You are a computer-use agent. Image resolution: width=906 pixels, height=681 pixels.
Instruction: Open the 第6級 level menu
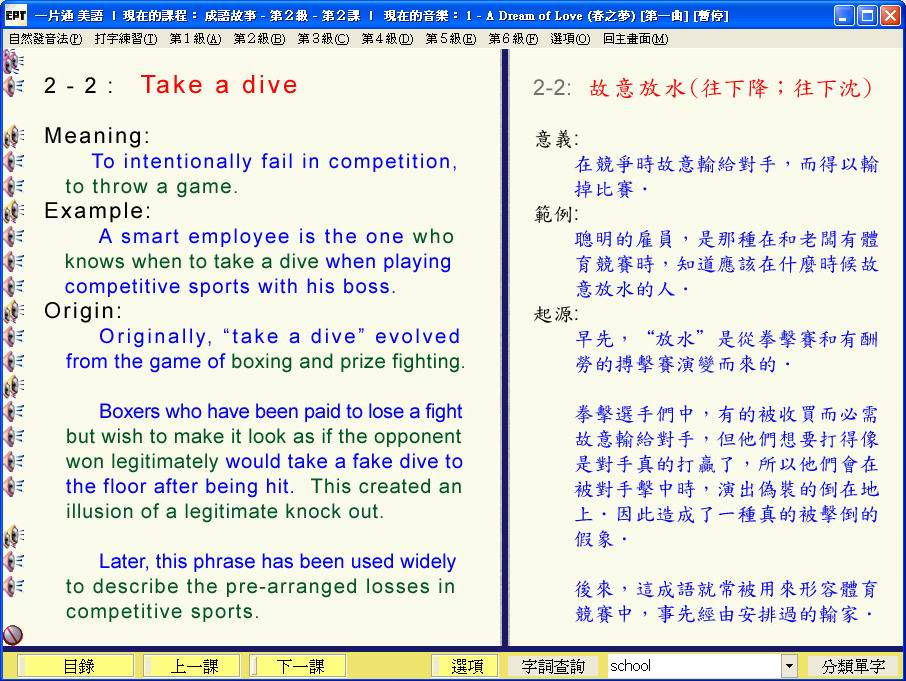click(x=512, y=39)
